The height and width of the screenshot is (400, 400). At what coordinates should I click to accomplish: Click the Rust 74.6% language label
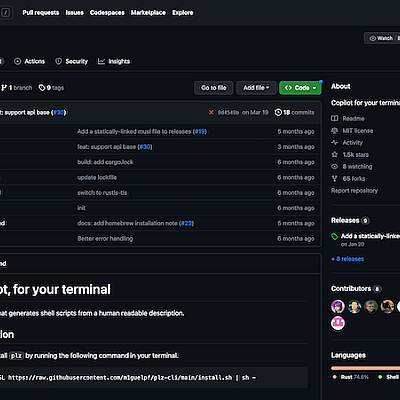tap(351, 377)
